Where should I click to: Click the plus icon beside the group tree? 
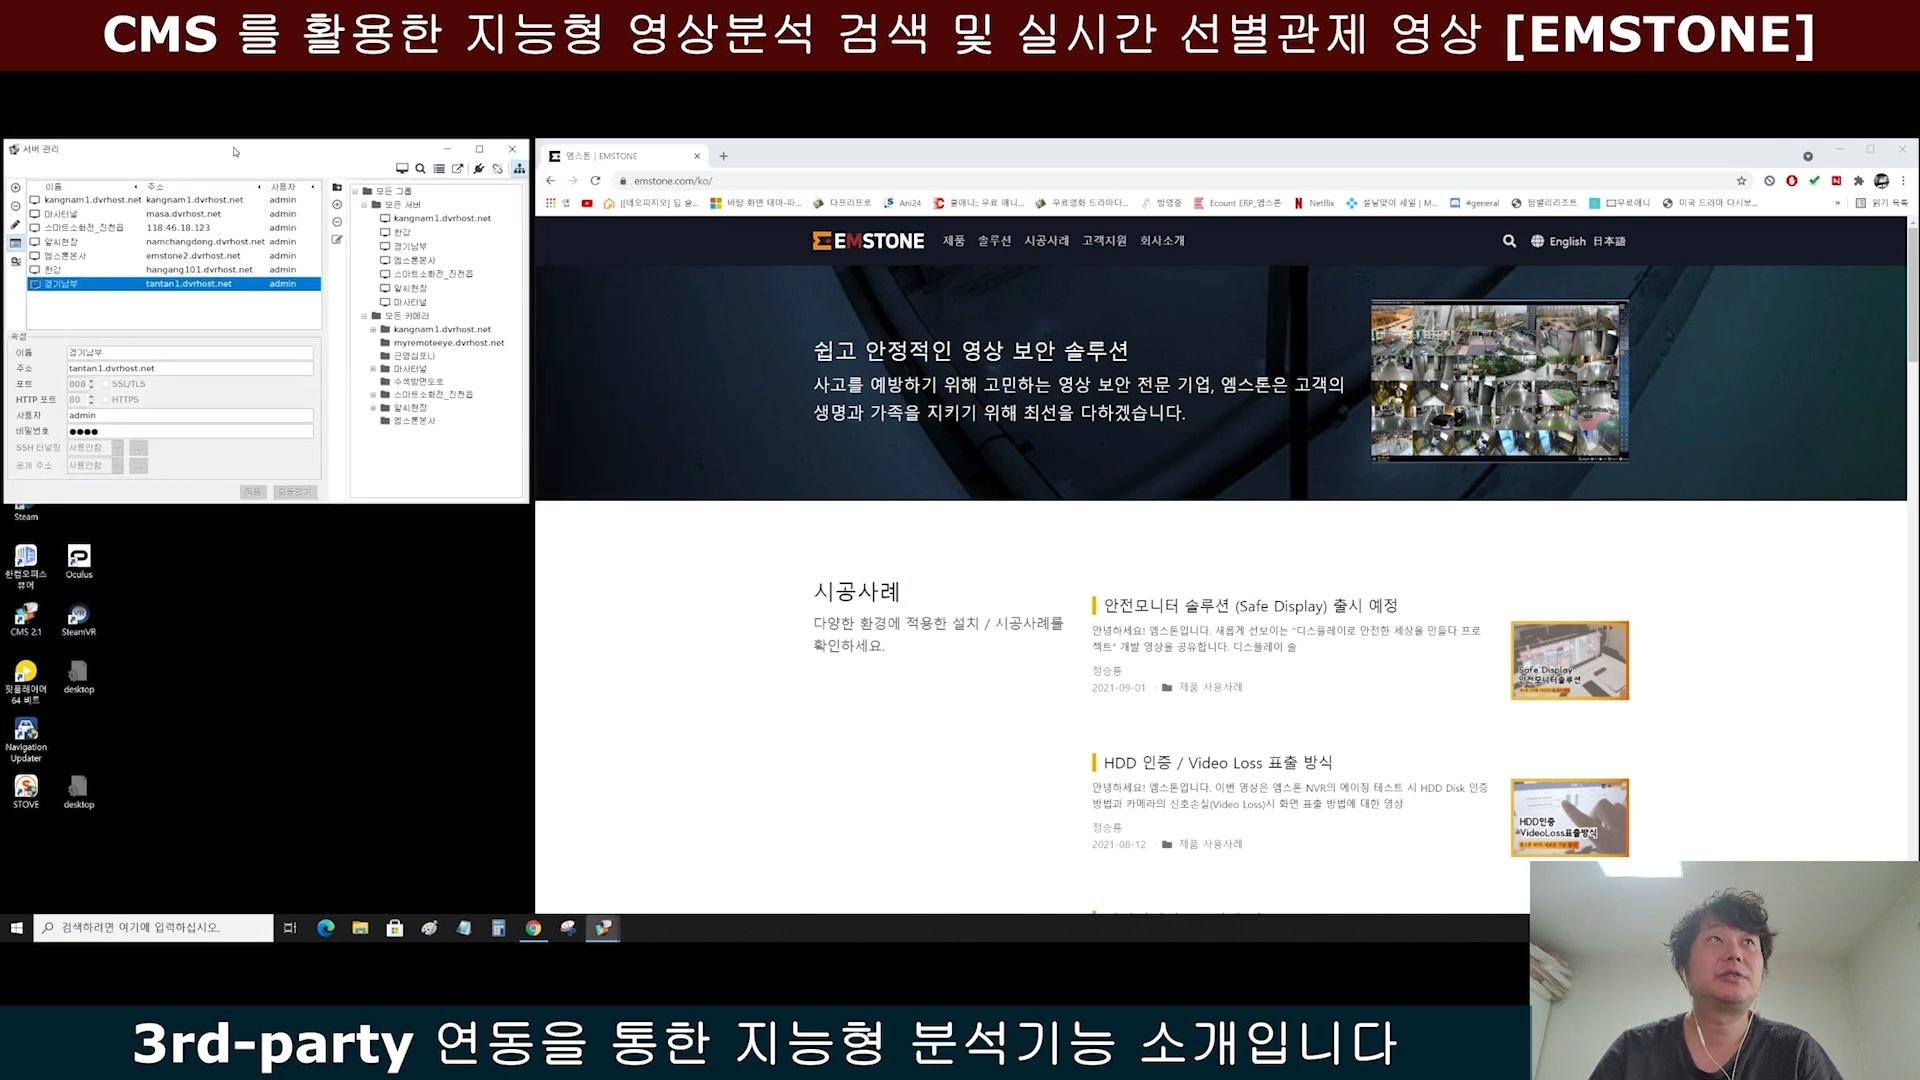[x=337, y=205]
